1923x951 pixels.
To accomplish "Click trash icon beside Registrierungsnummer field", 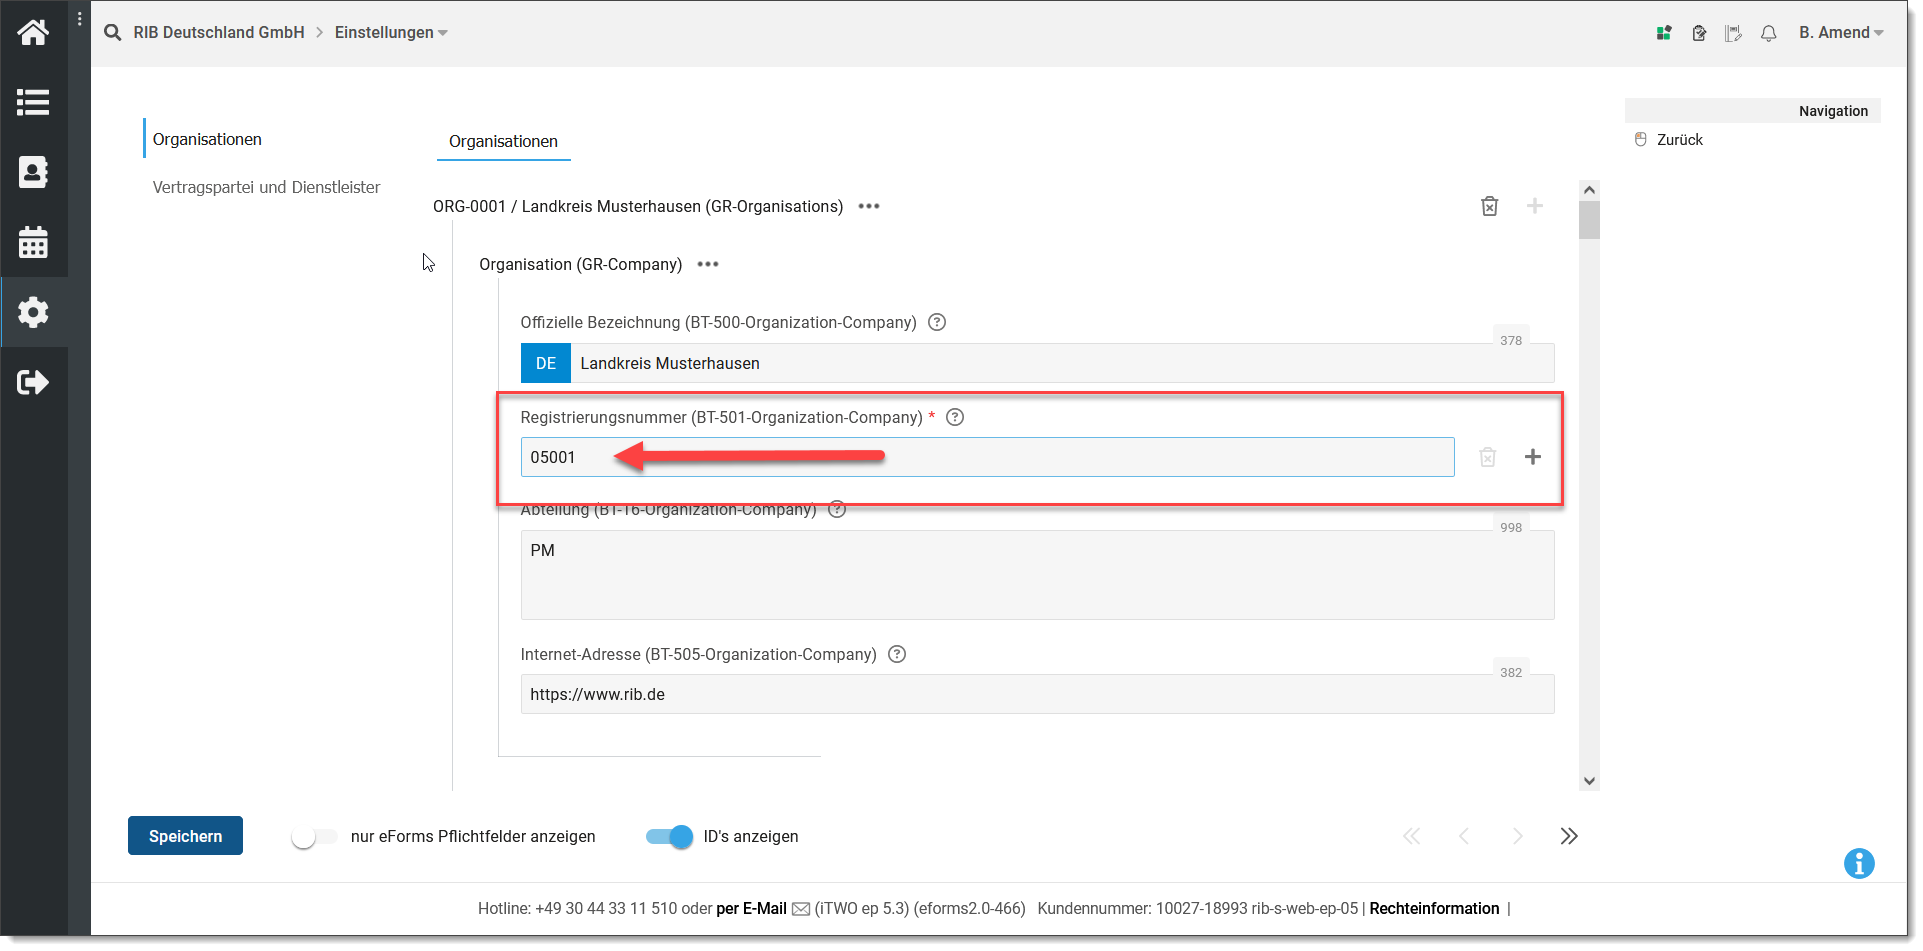I will pos(1488,457).
